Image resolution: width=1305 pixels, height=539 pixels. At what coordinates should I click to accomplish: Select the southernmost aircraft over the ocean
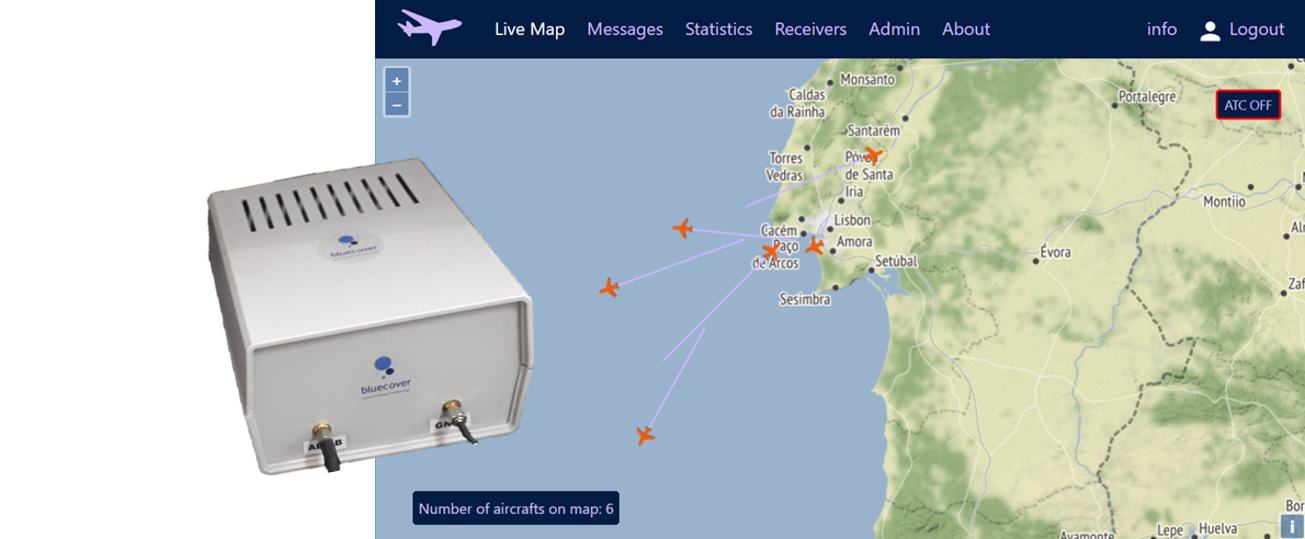click(x=646, y=435)
